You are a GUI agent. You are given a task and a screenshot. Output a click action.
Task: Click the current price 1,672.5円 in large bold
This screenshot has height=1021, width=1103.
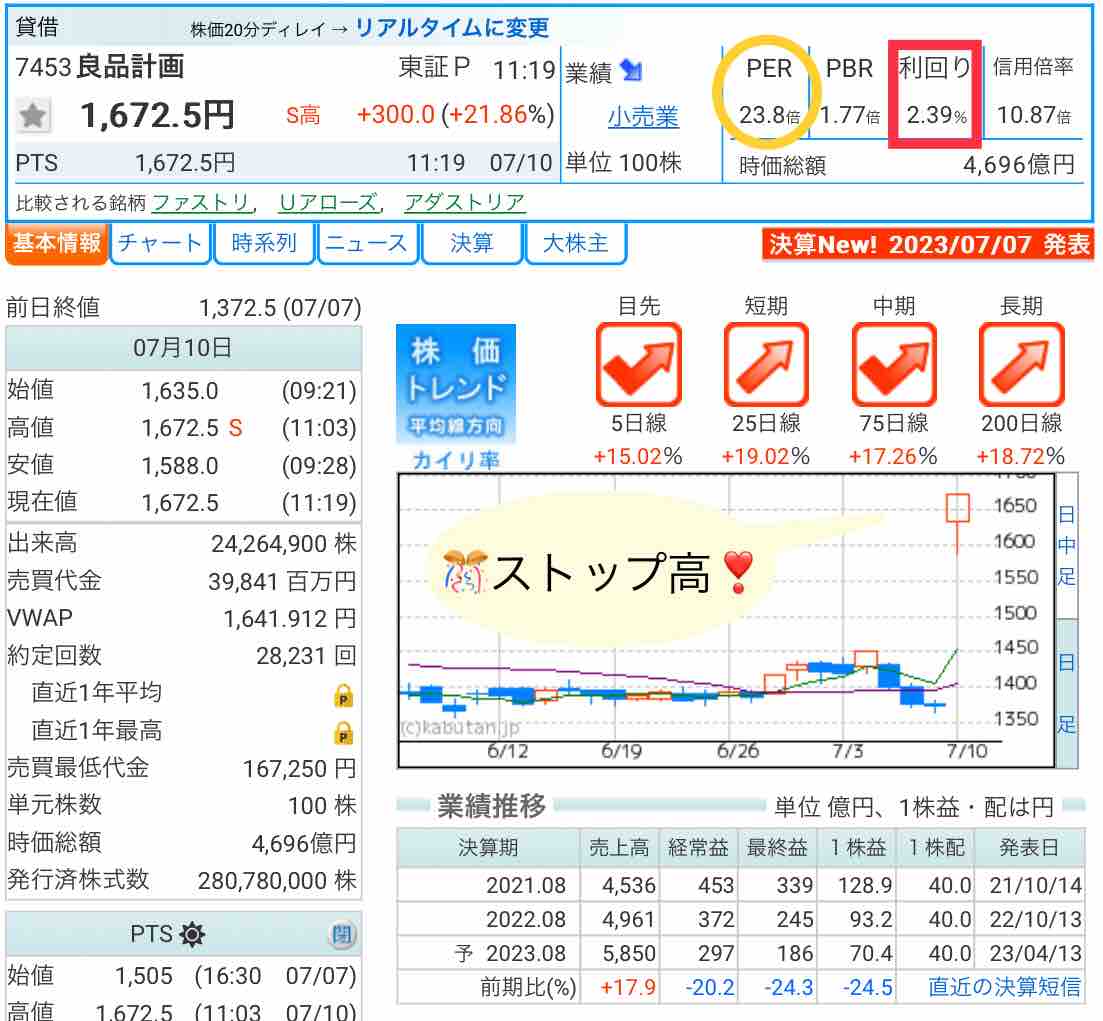(158, 115)
